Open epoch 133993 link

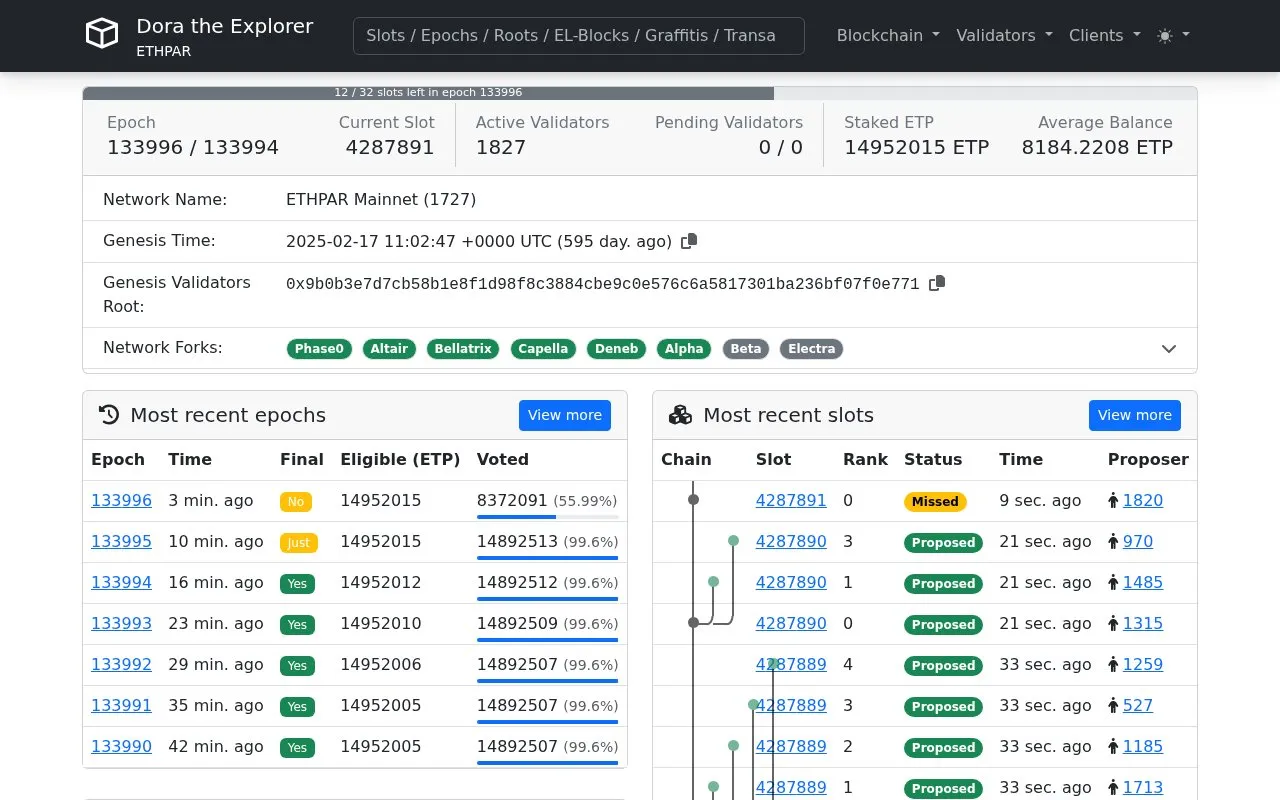pyautogui.click(x=121, y=623)
